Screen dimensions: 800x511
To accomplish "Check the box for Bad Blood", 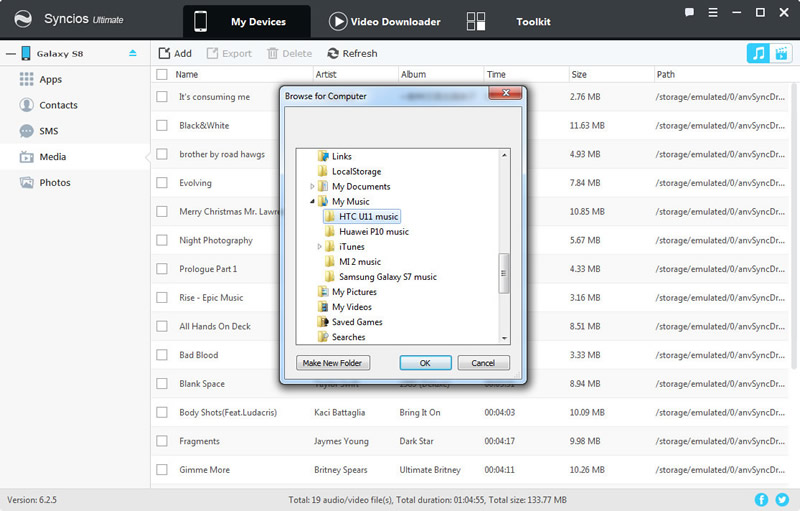I will (x=162, y=355).
